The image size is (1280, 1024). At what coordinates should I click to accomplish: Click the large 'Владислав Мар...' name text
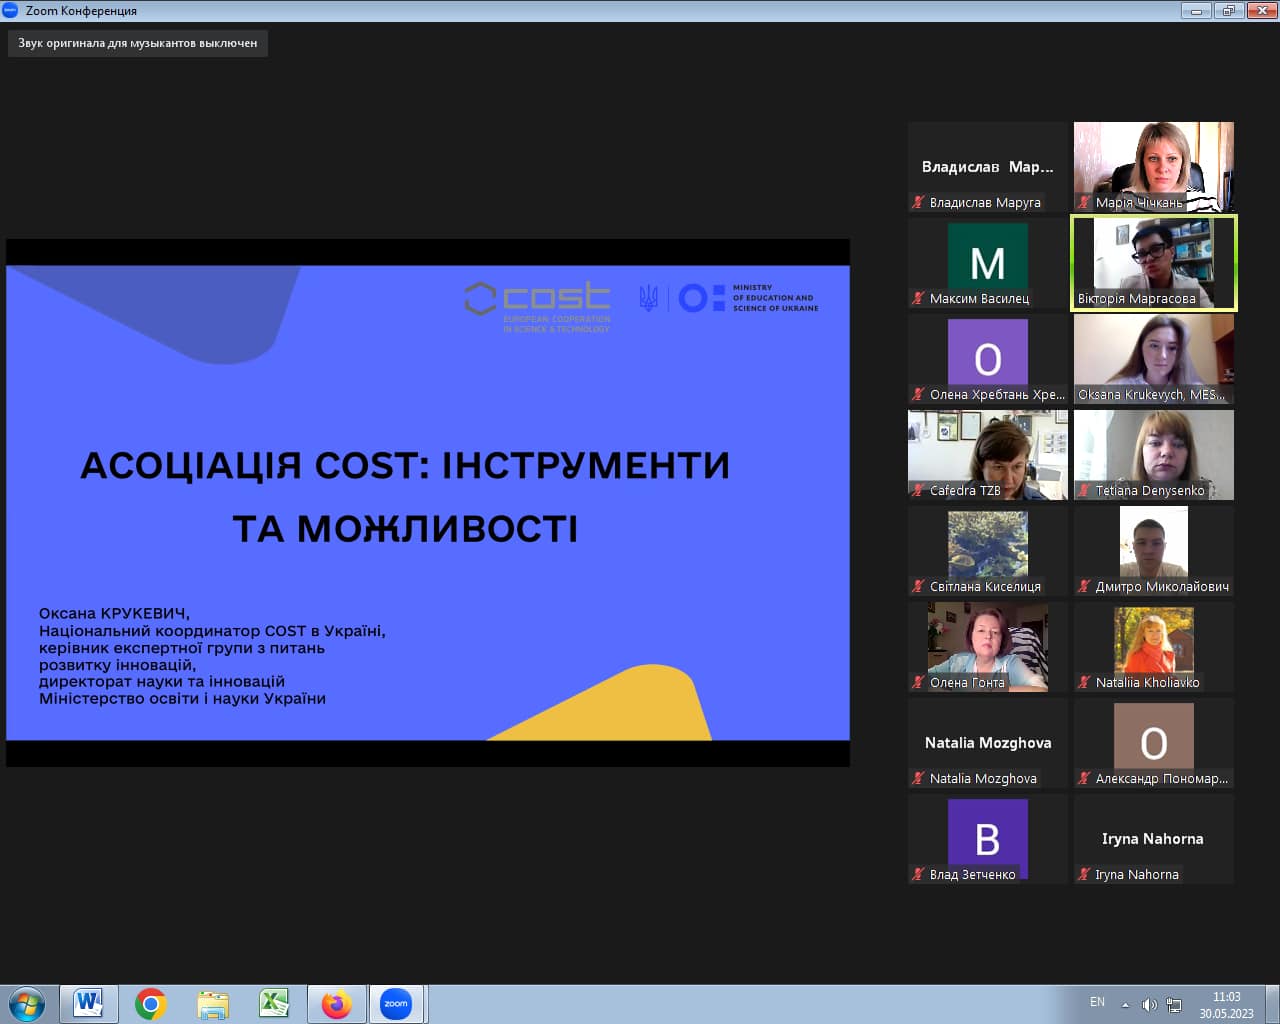coord(988,167)
